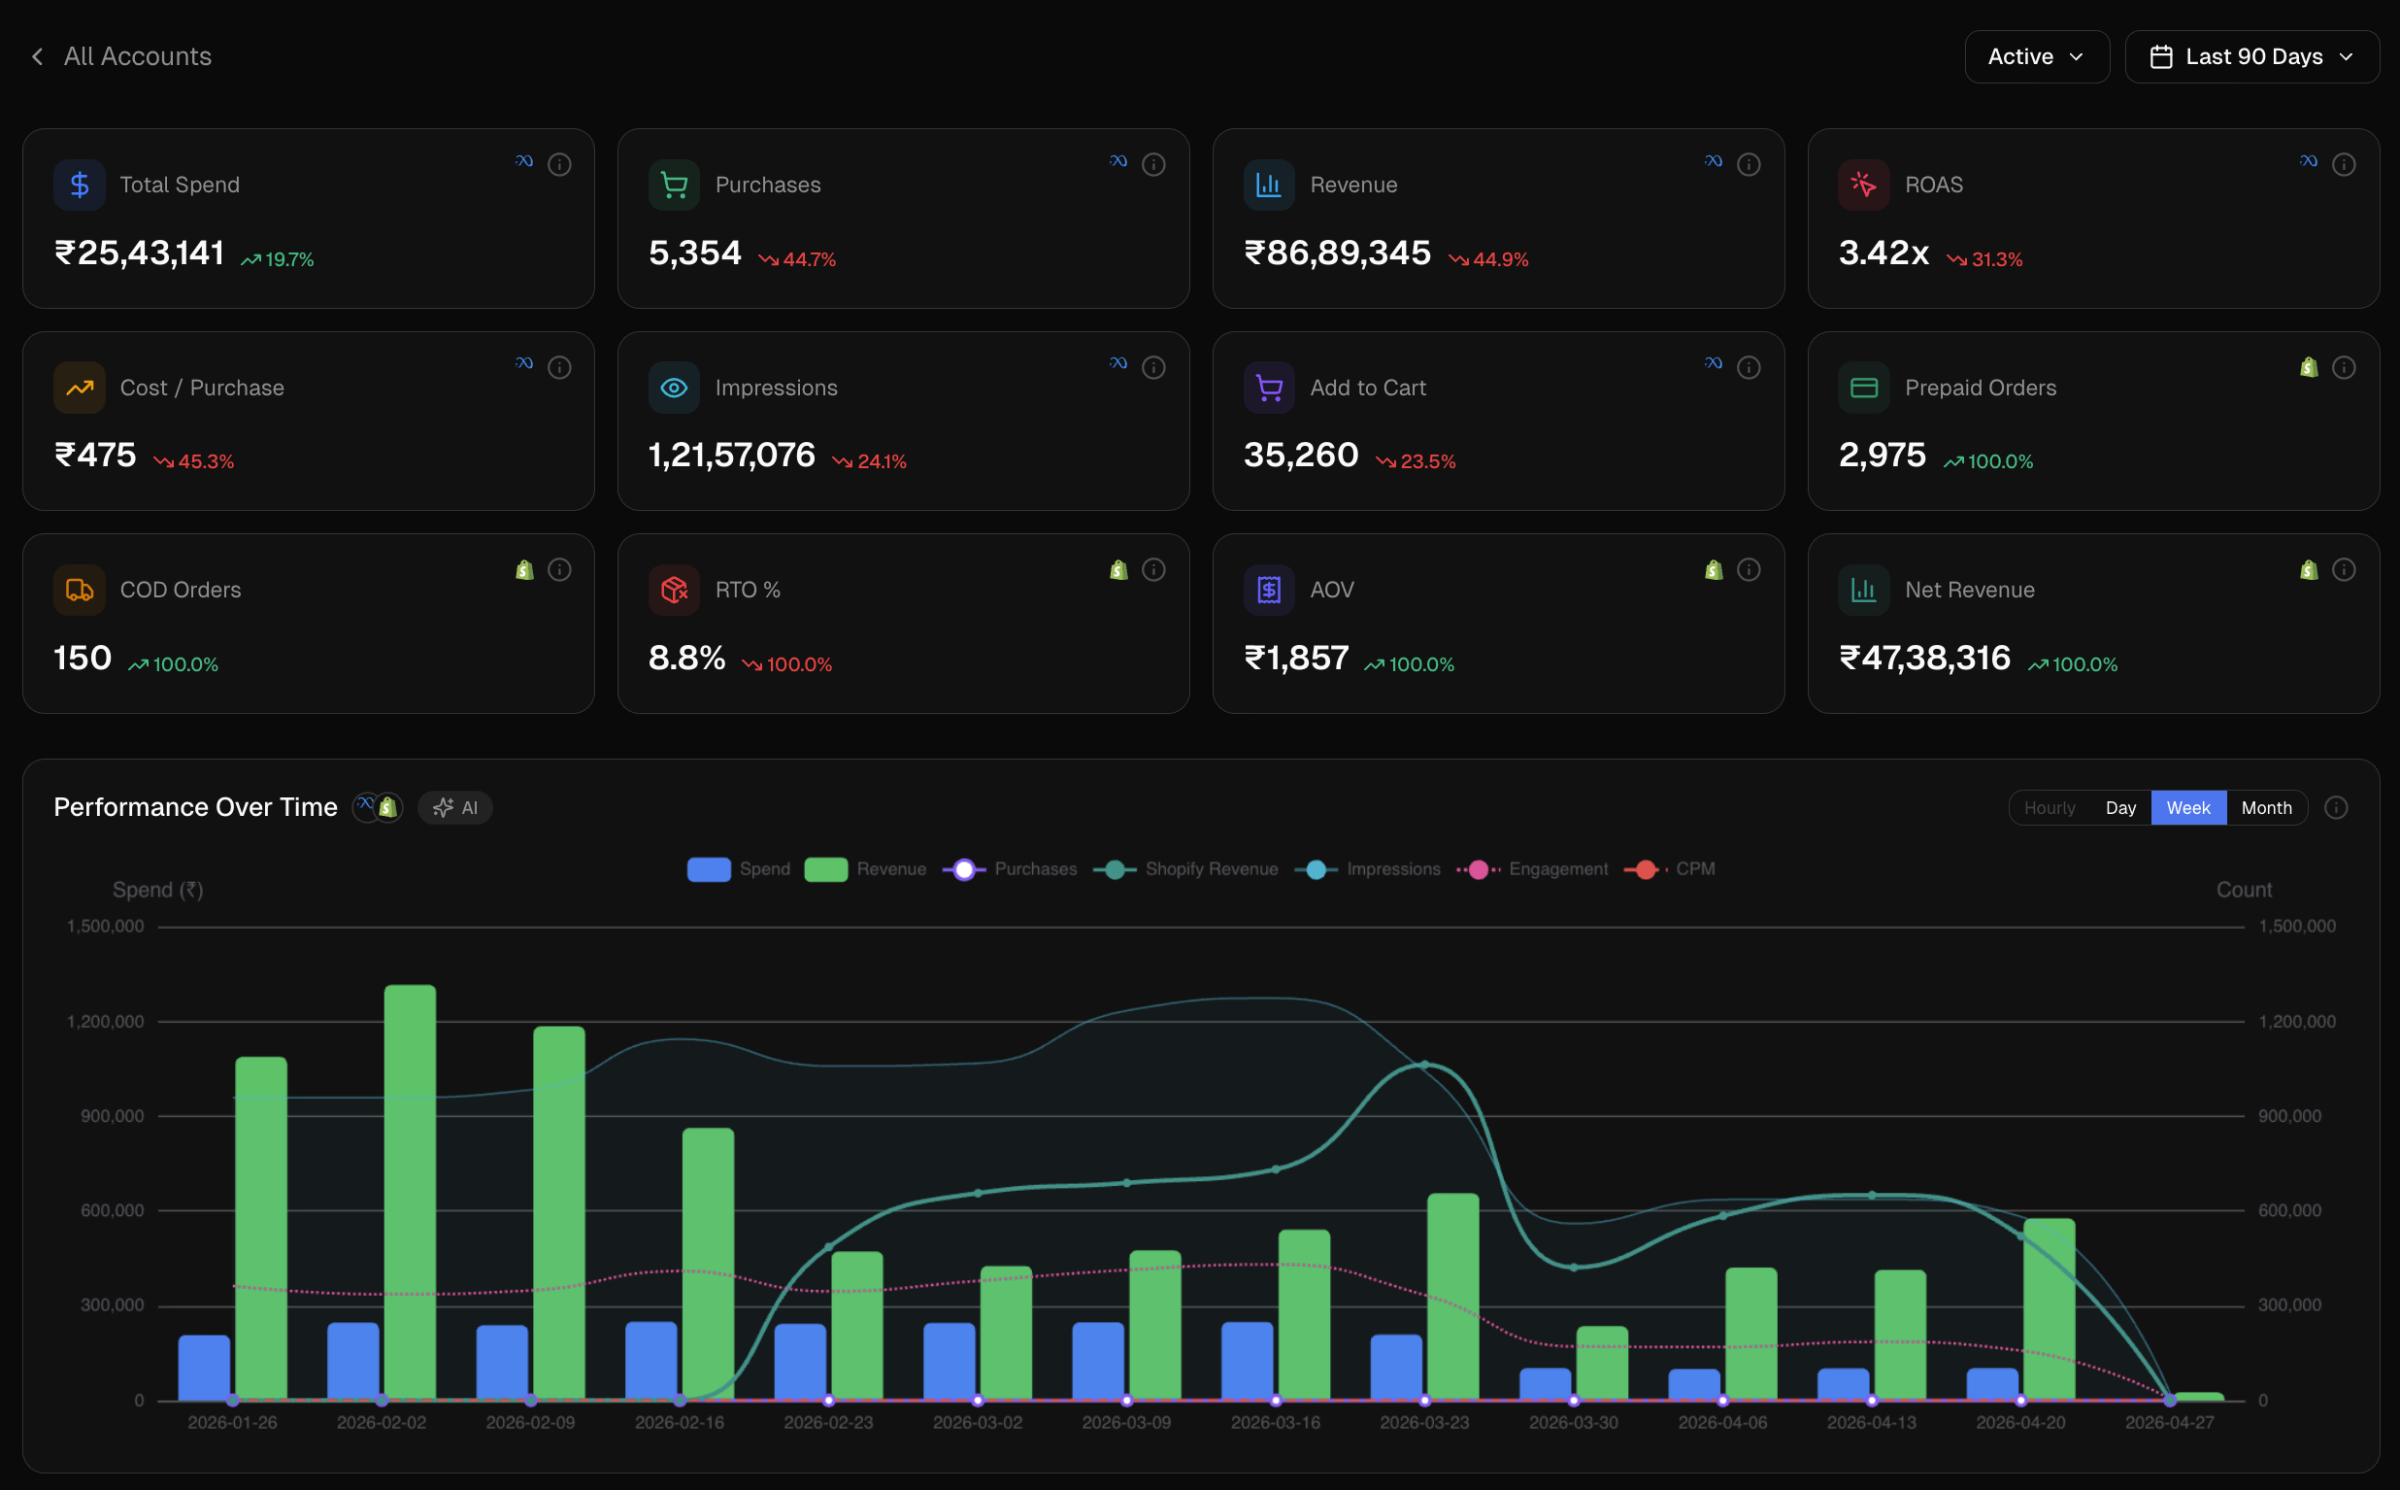Click the Meta icon on Total Spend card
Image resolution: width=2400 pixels, height=1490 pixels.
[524, 163]
